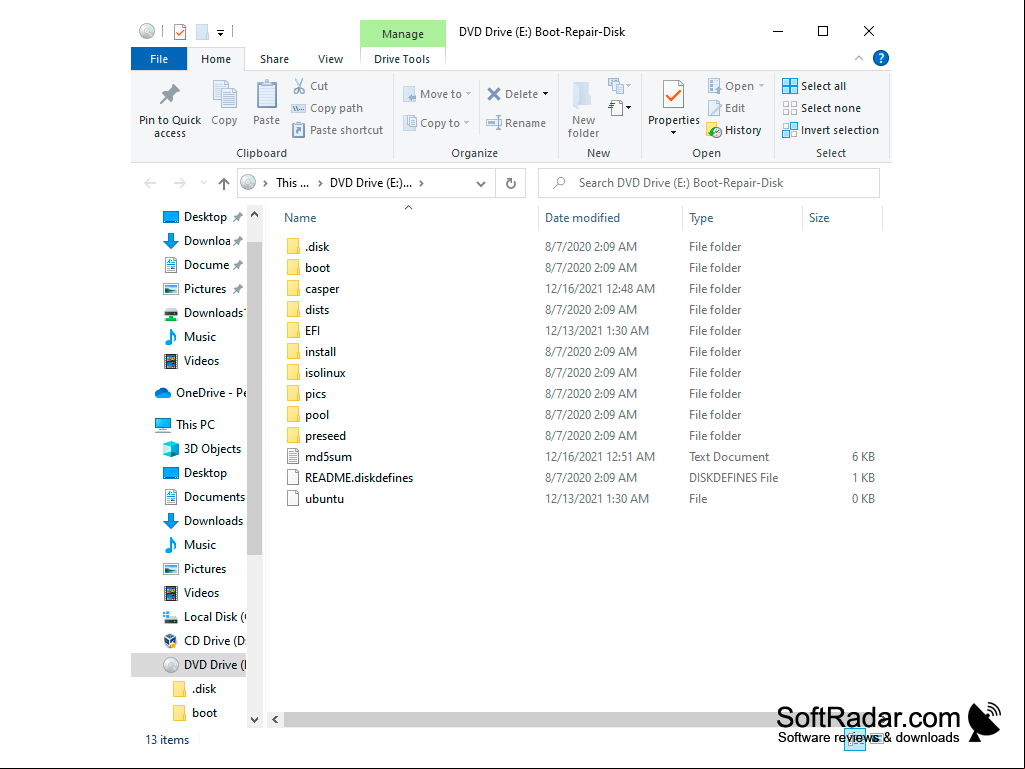
Task: Click Select none in the ribbon
Action: (x=822, y=109)
